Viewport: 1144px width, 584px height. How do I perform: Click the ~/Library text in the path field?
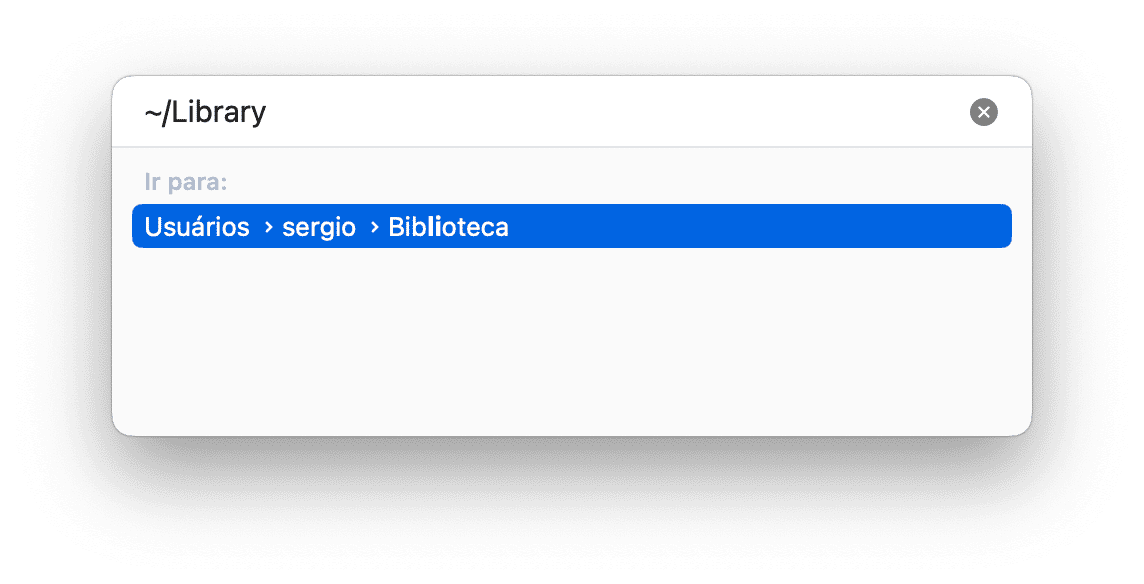tap(205, 112)
